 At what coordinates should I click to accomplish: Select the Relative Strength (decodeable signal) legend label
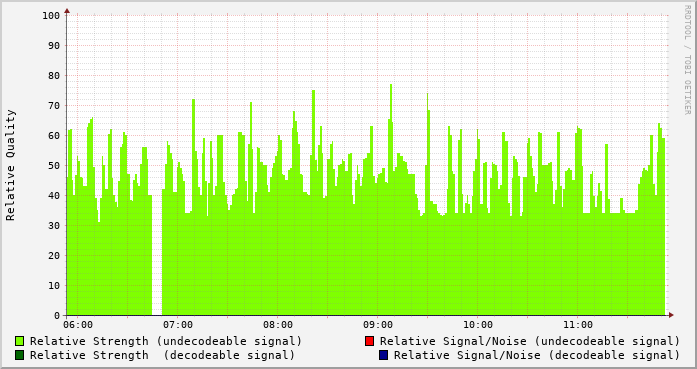[x=162, y=355]
